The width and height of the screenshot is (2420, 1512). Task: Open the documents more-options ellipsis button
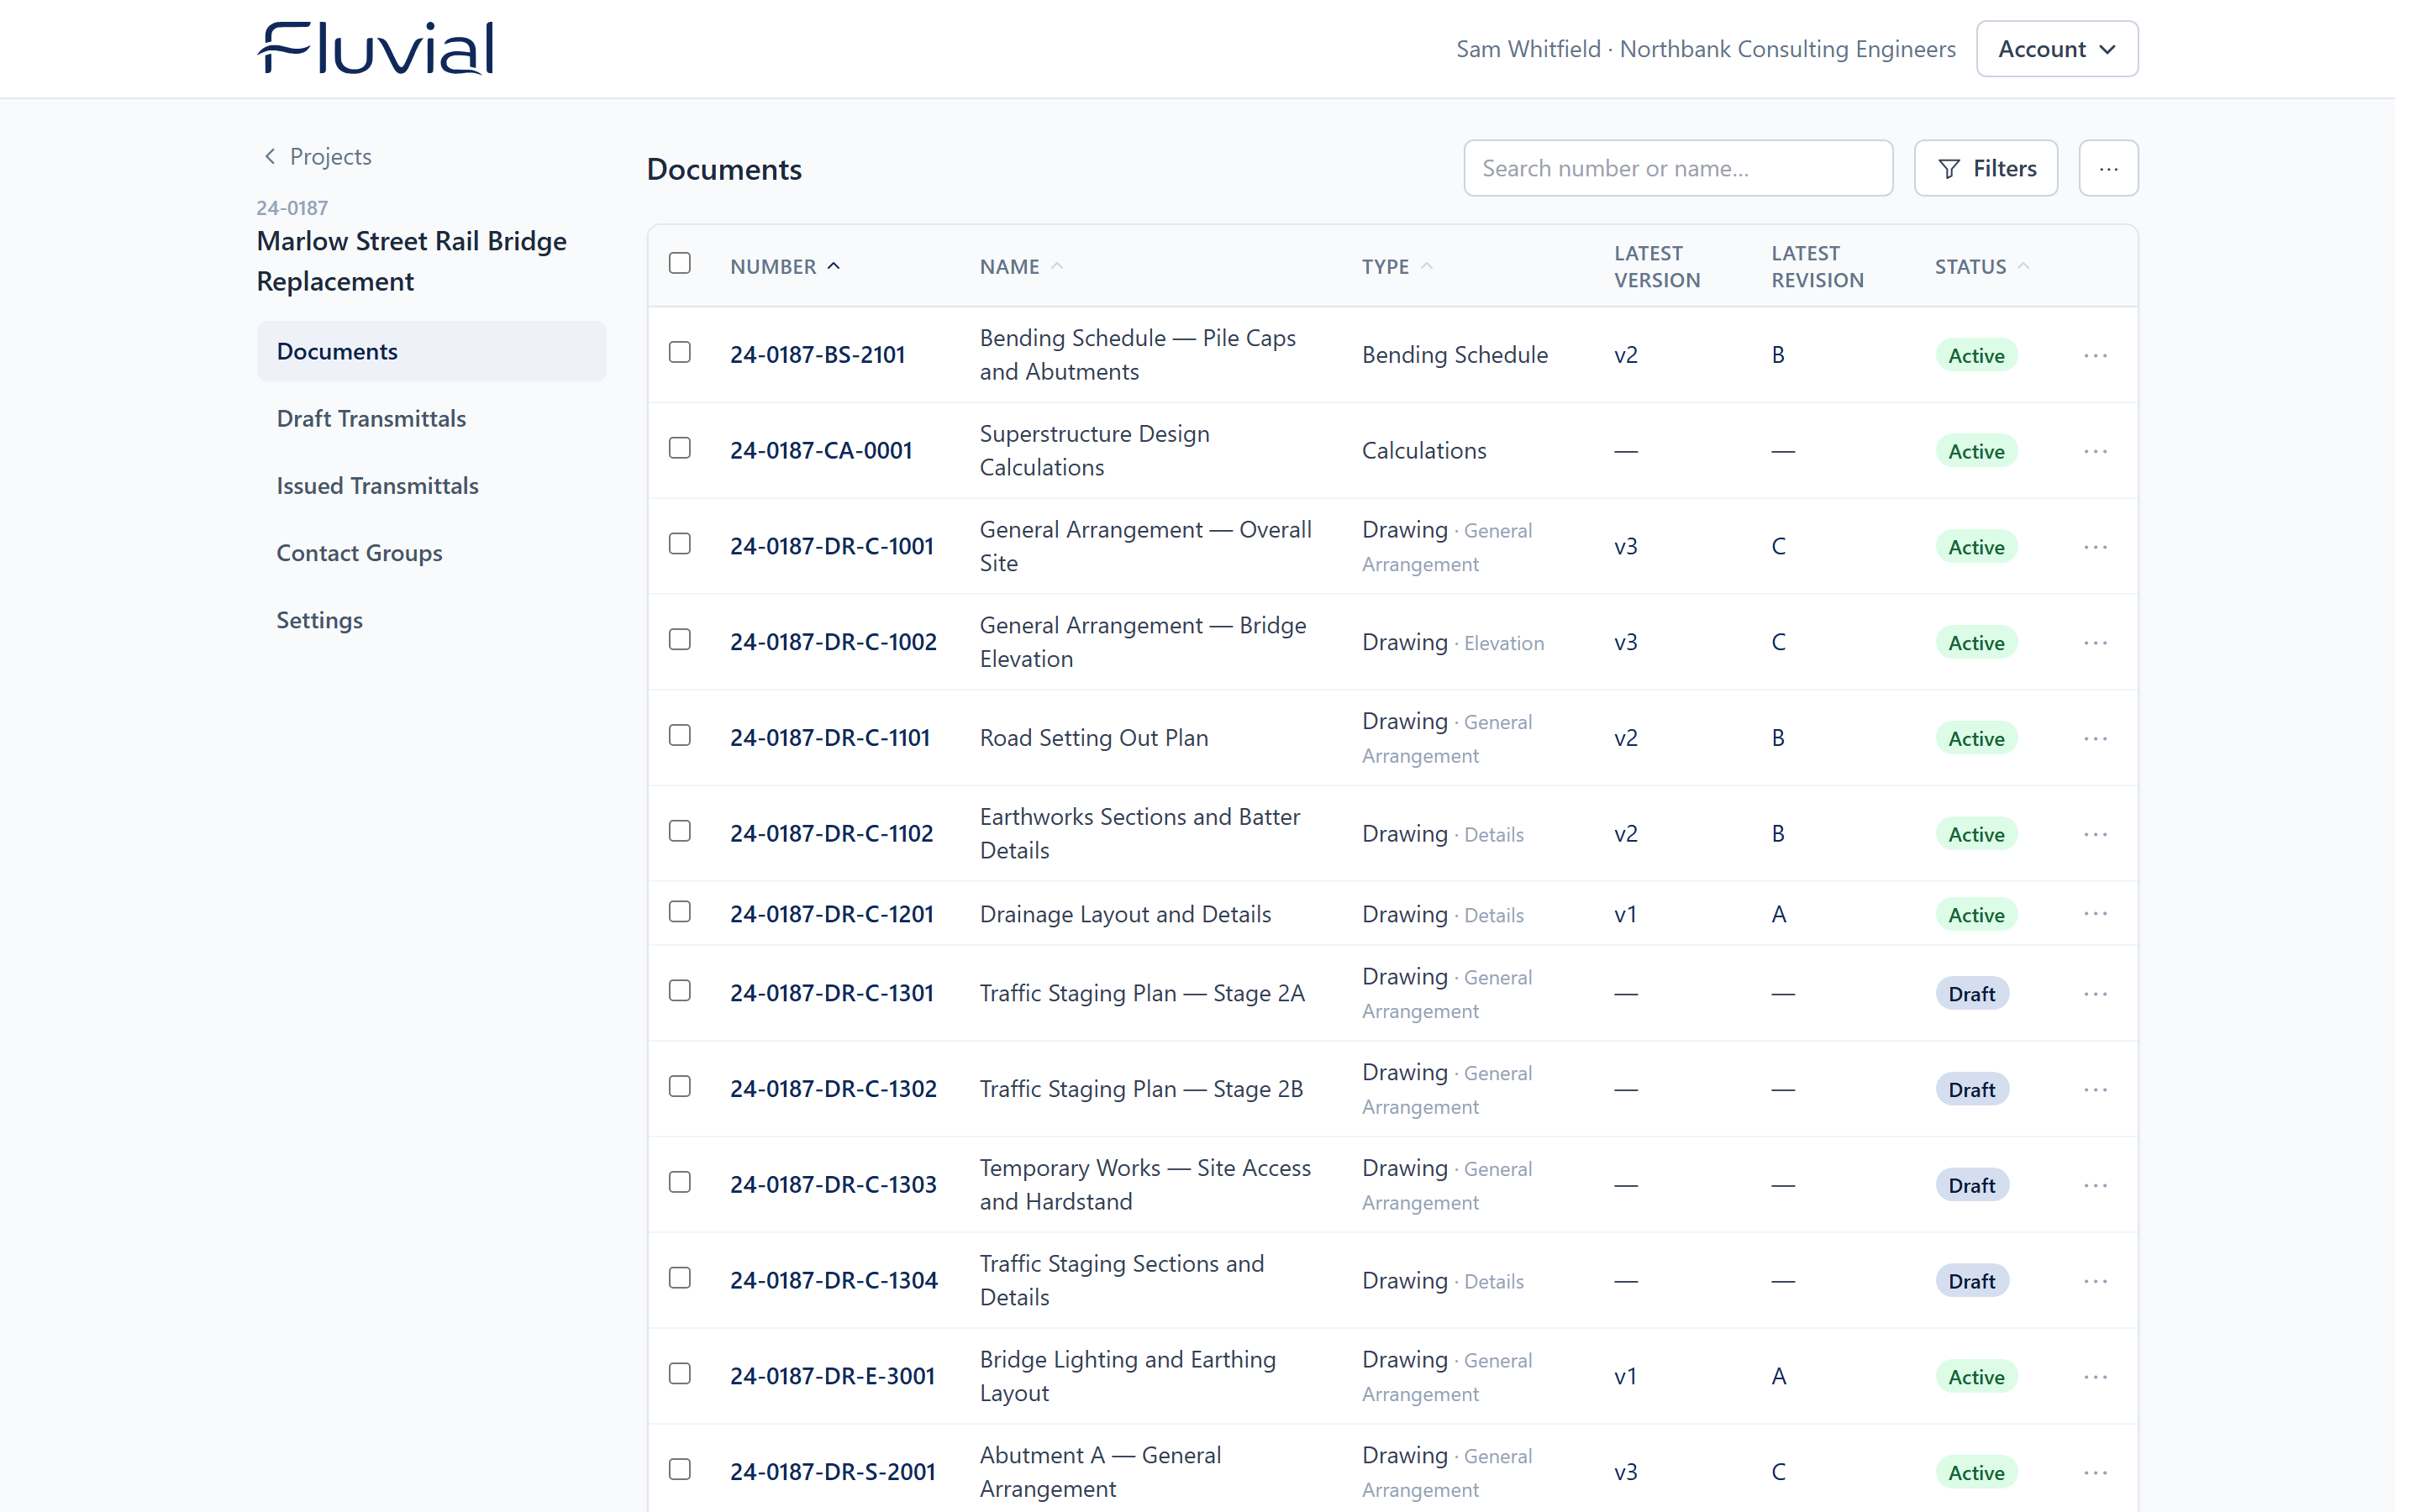tap(2108, 169)
